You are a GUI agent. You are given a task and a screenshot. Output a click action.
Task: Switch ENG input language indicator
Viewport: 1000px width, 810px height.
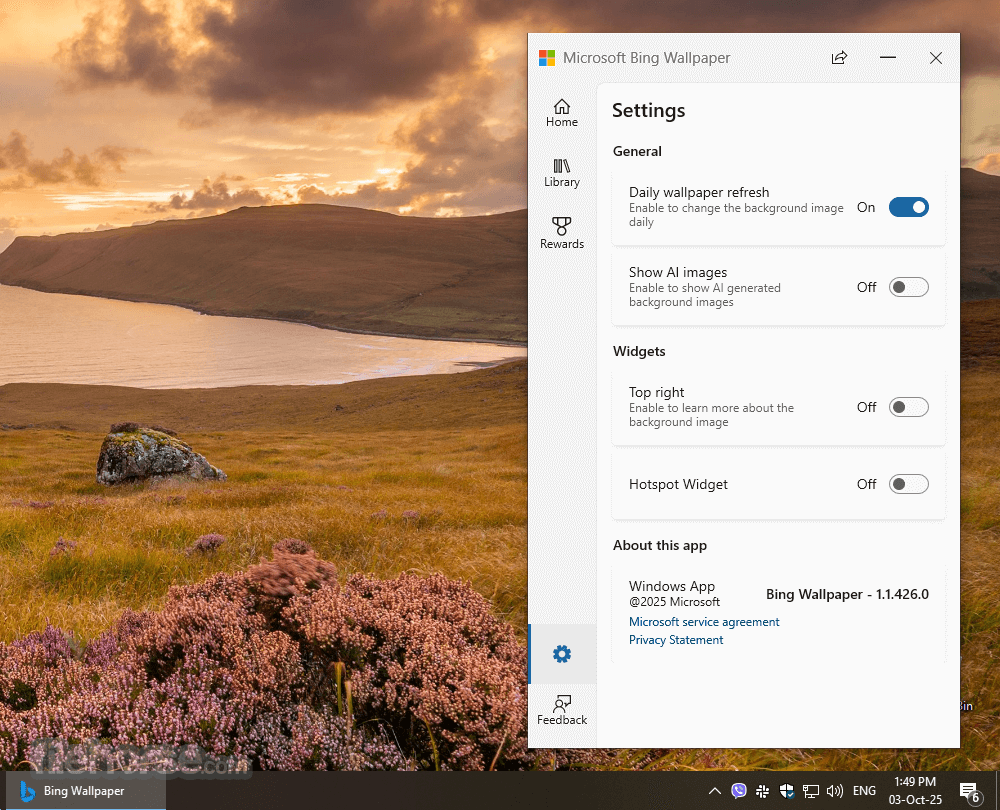point(864,791)
